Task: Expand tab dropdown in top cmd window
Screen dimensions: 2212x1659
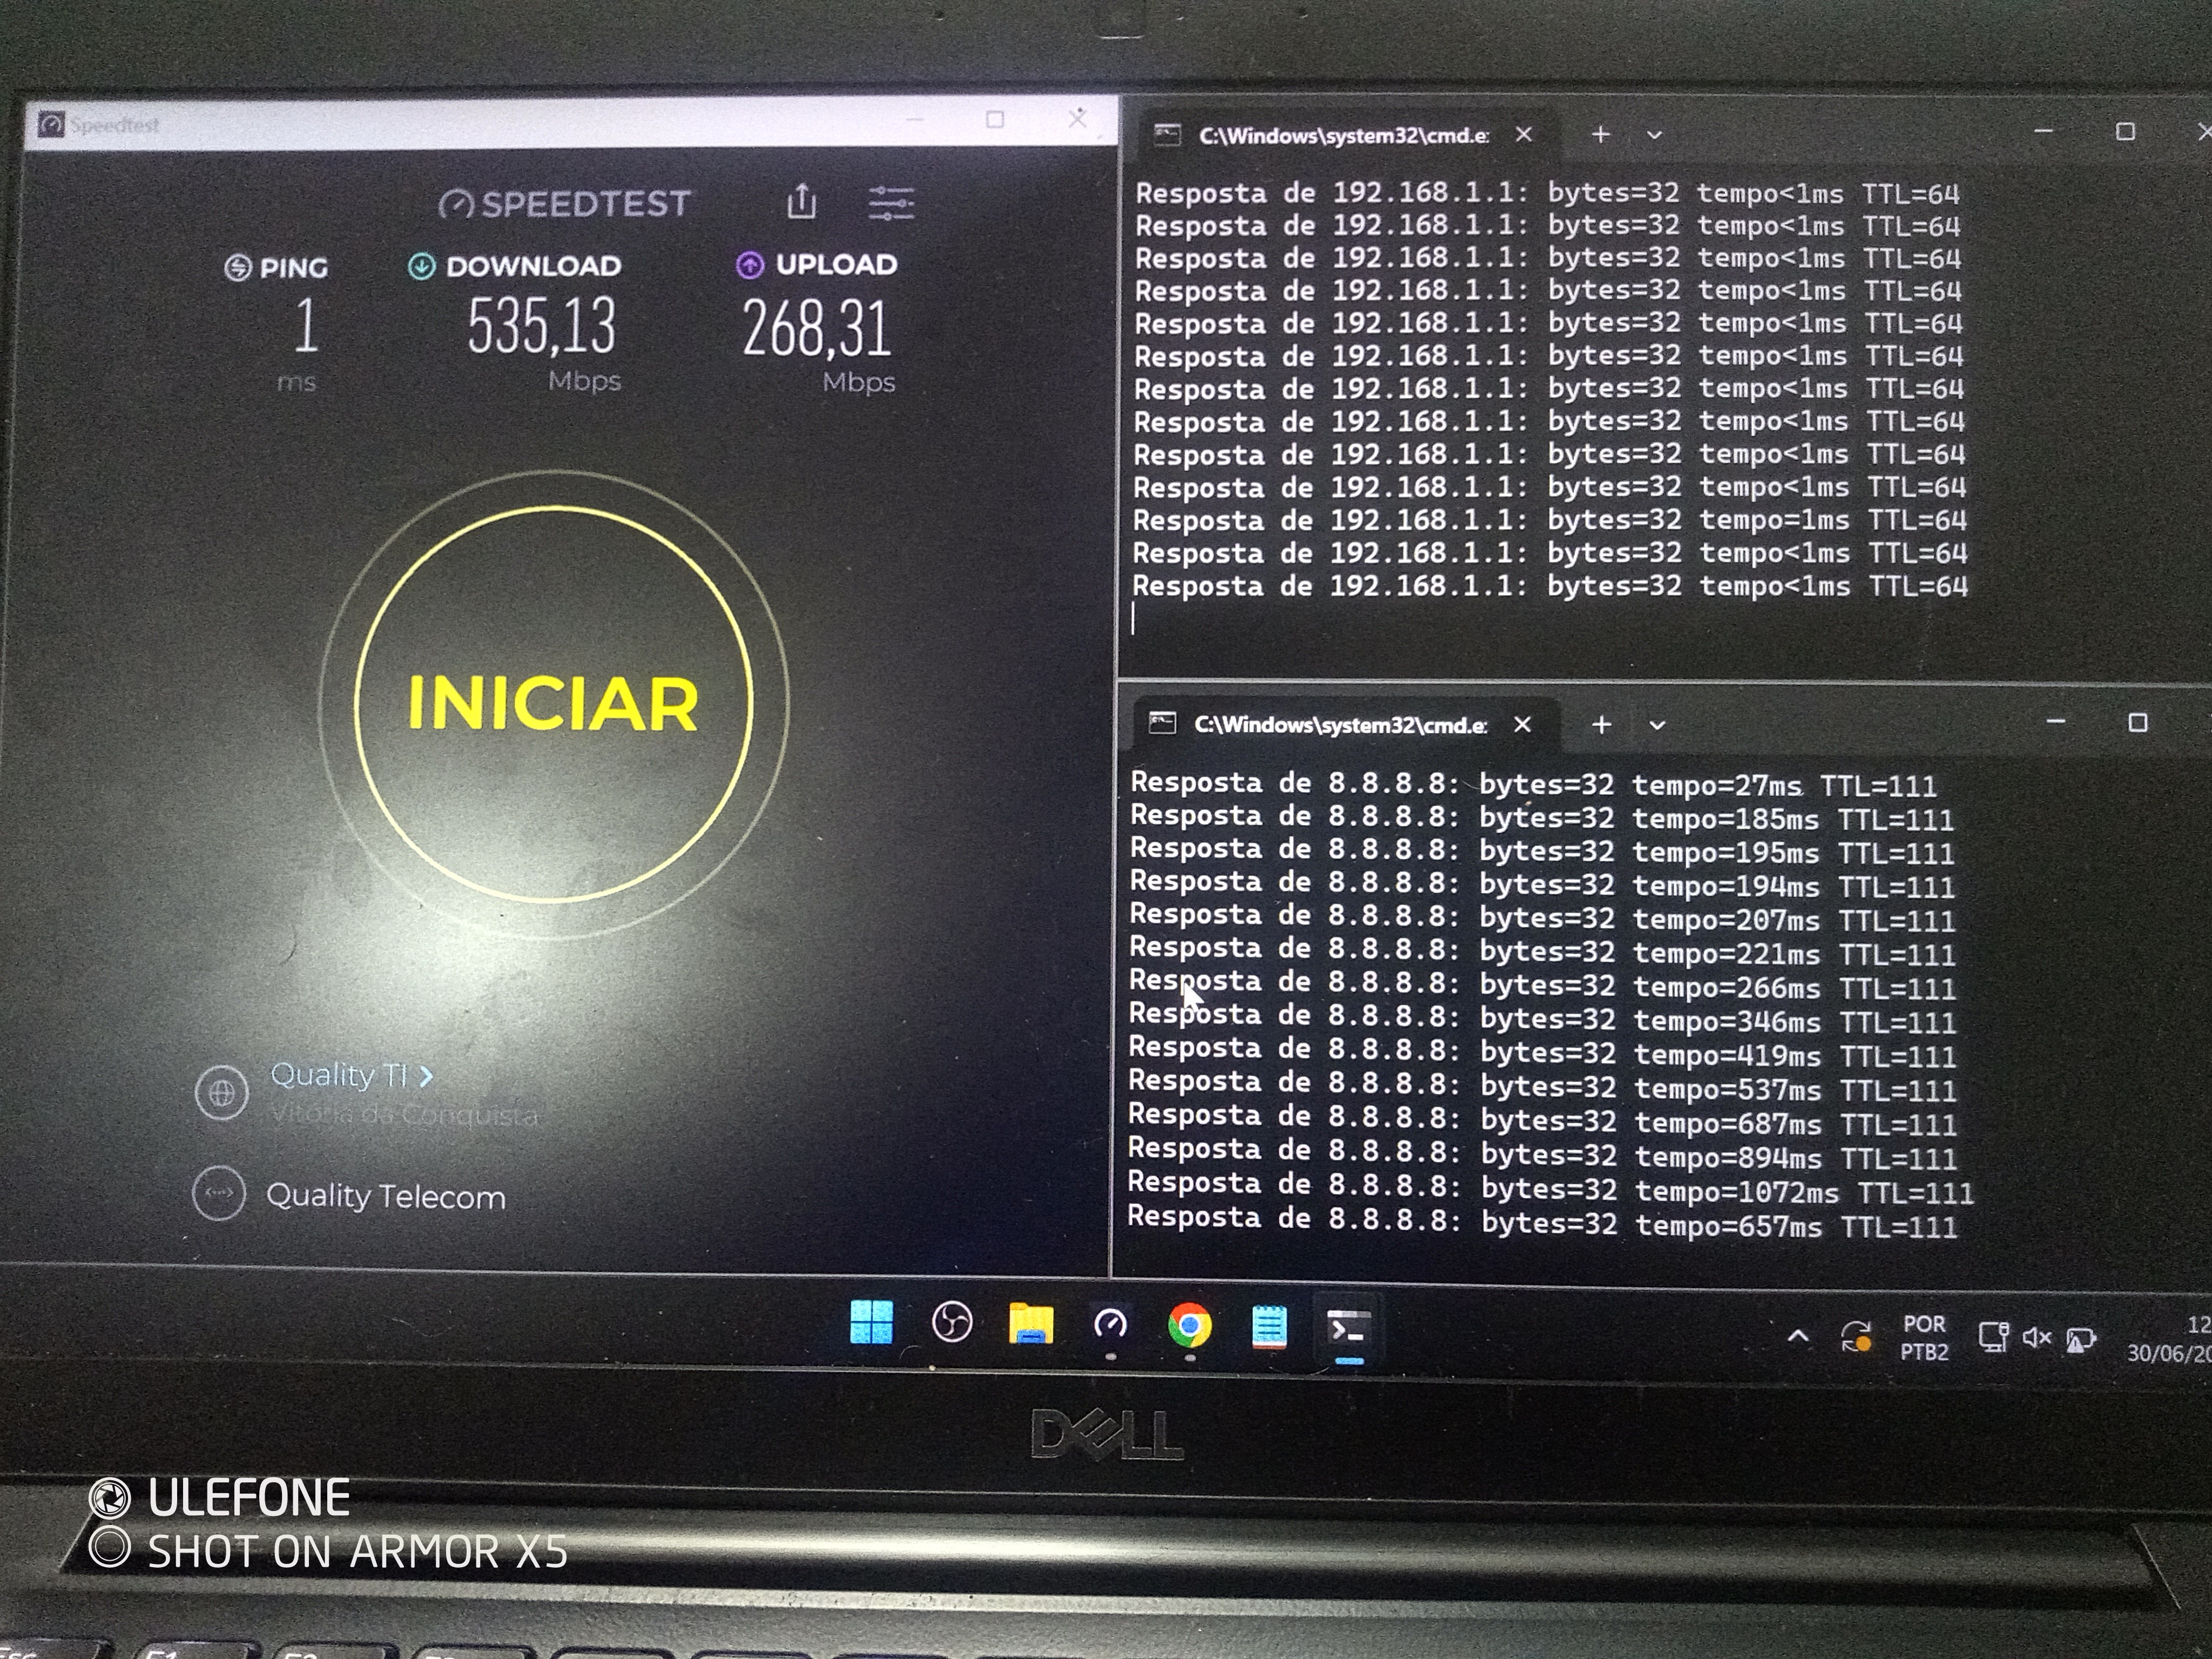Action: 1654,134
